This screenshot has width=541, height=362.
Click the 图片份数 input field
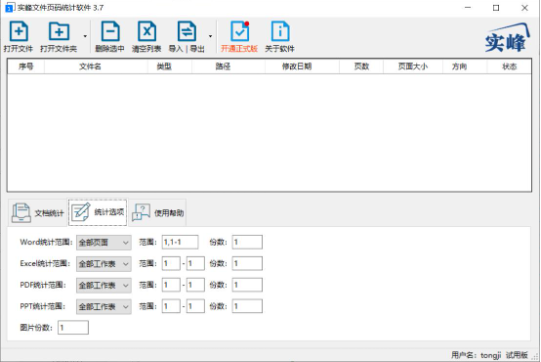73,327
